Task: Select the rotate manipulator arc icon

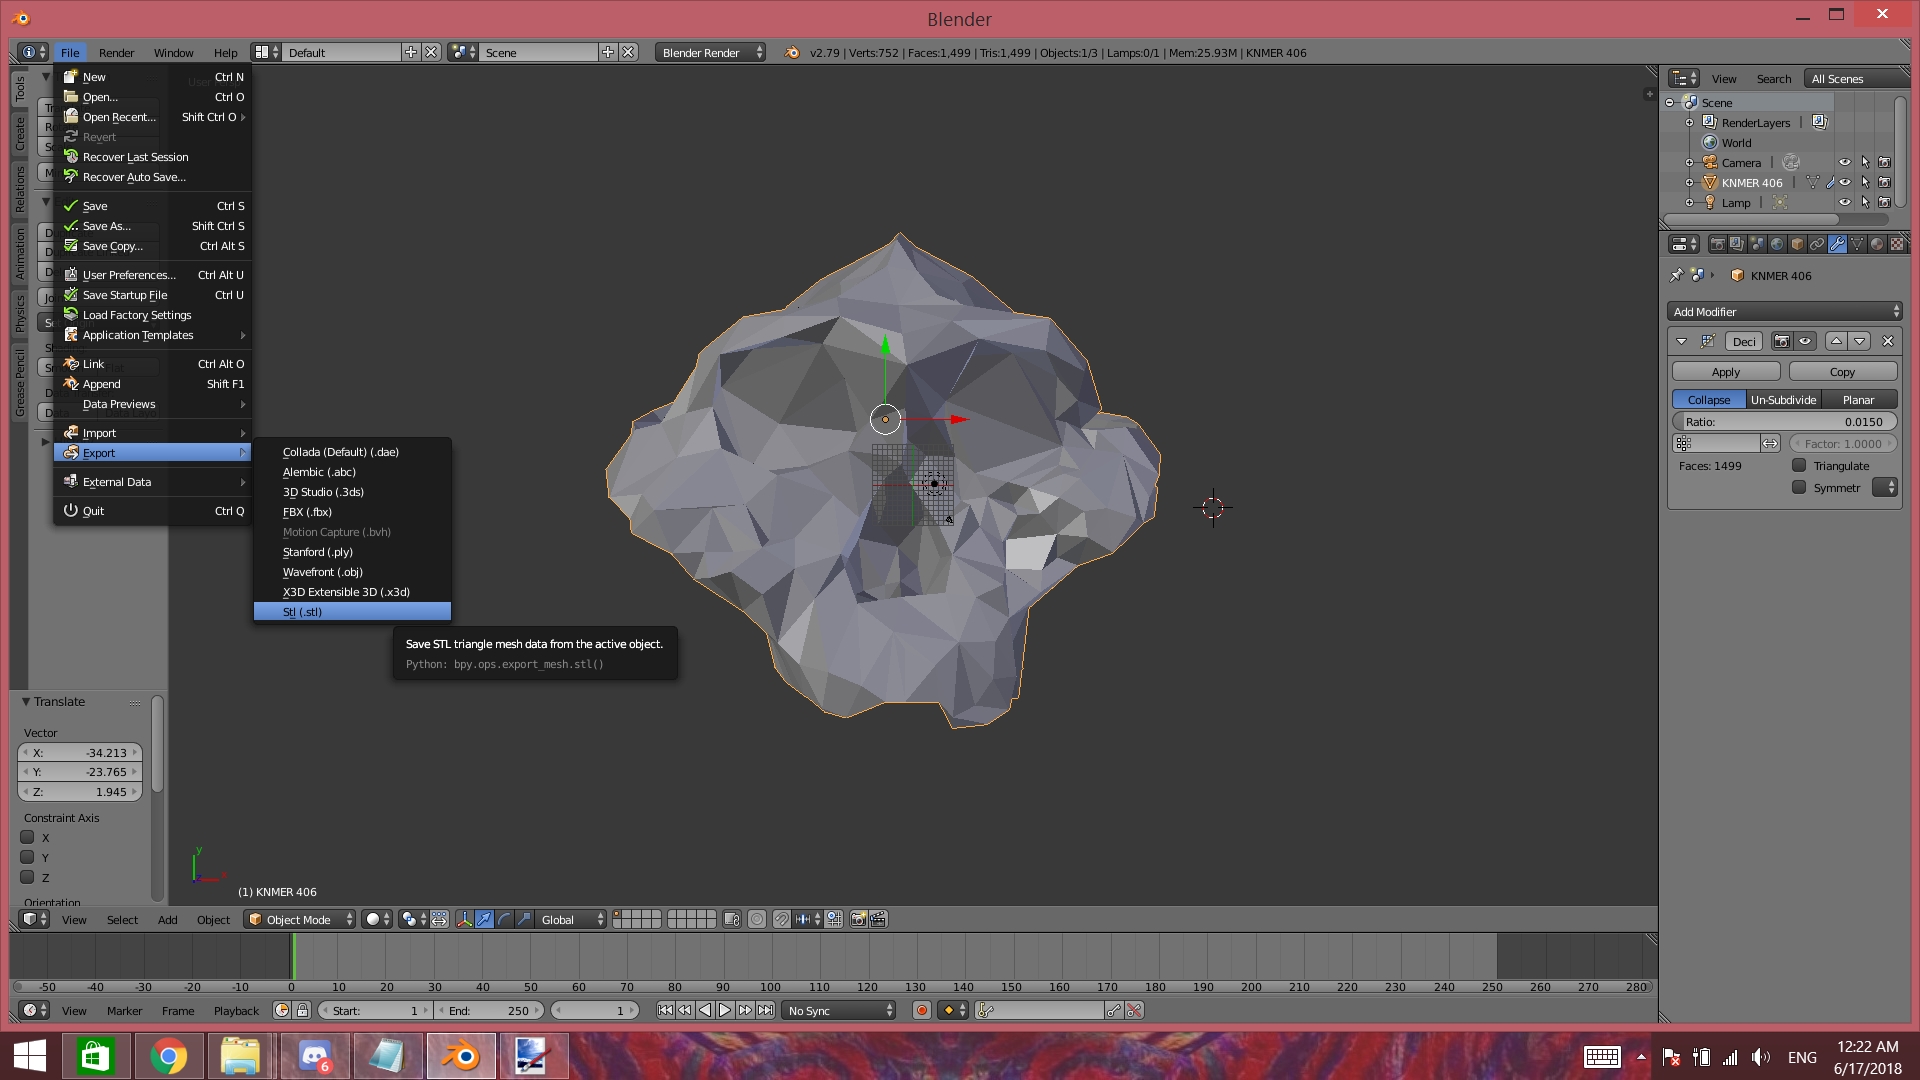Action: [x=504, y=919]
